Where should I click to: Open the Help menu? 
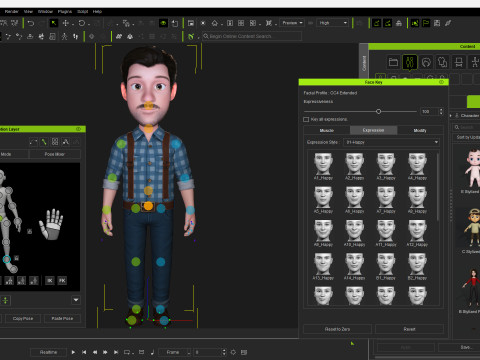97,11
